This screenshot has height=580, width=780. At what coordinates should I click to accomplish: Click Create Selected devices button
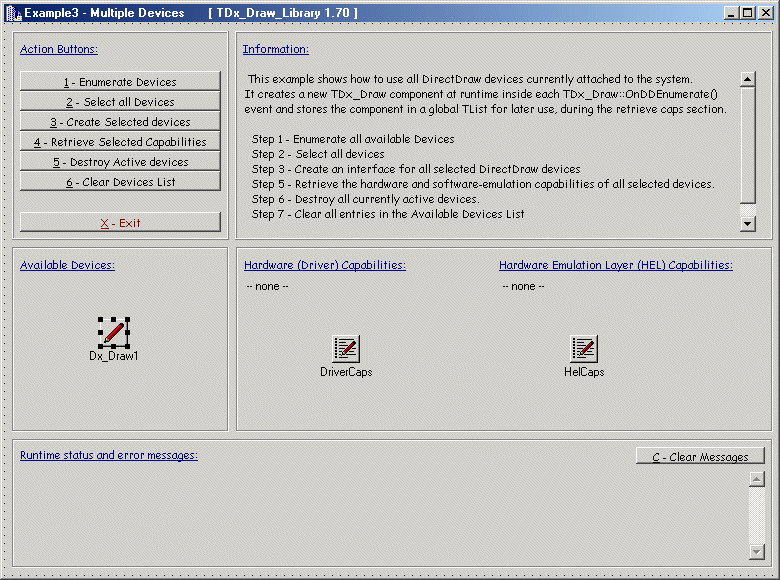point(120,122)
